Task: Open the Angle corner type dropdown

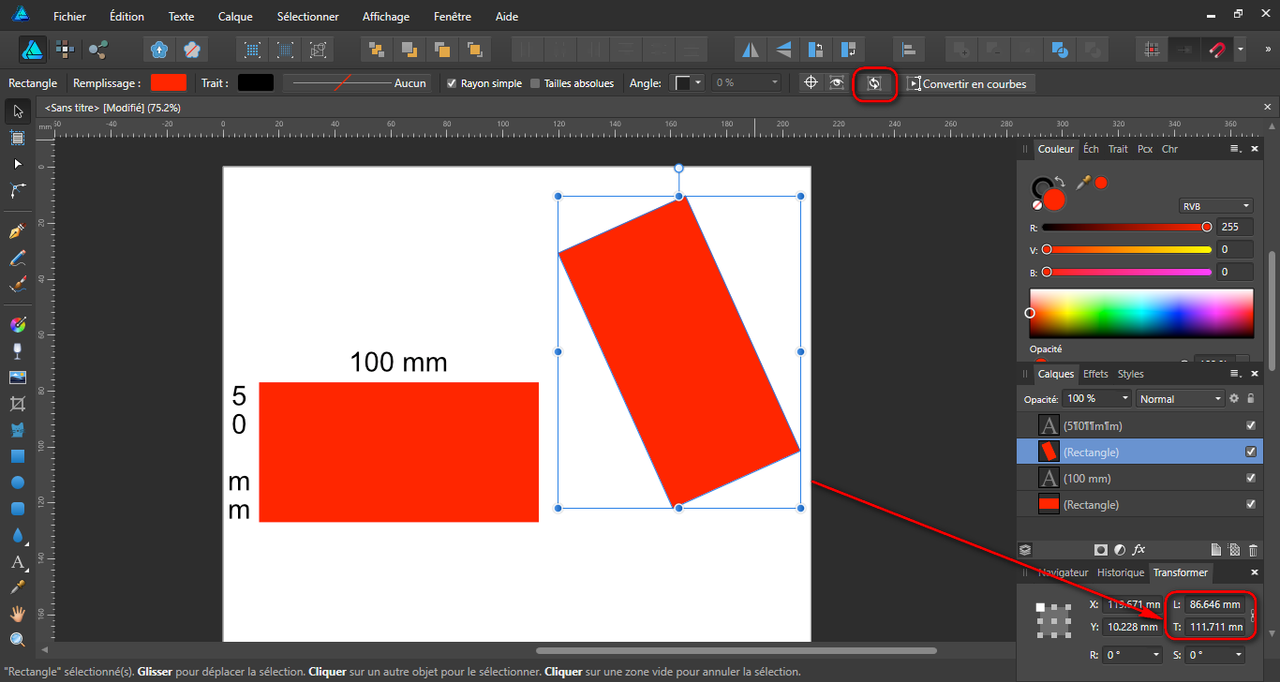Action: tap(688, 83)
